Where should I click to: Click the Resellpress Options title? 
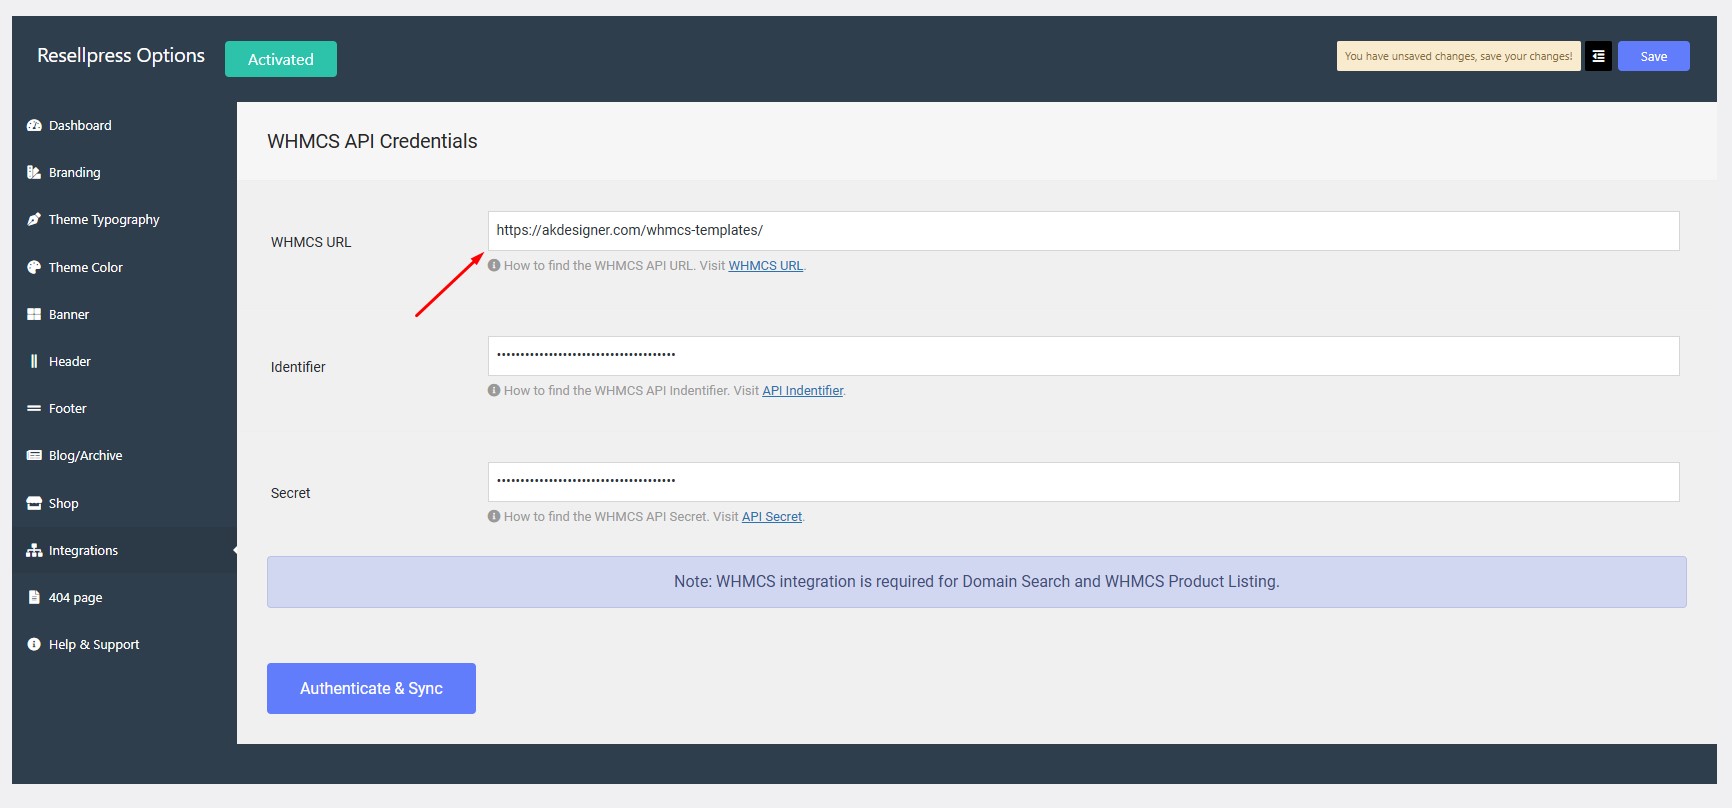pyautogui.click(x=121, y=55)
